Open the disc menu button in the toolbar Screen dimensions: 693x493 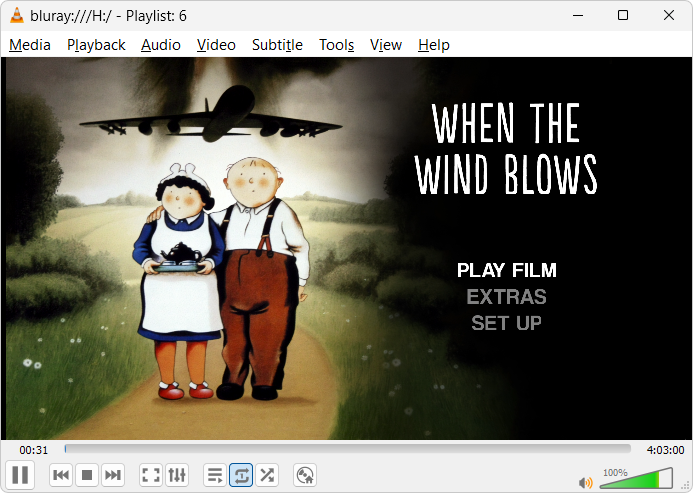[306, 475]
